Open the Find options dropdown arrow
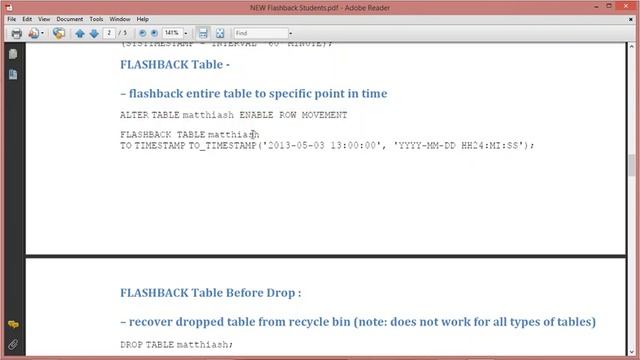The width and height of the screenshot is (640, 360). (291, 33)
